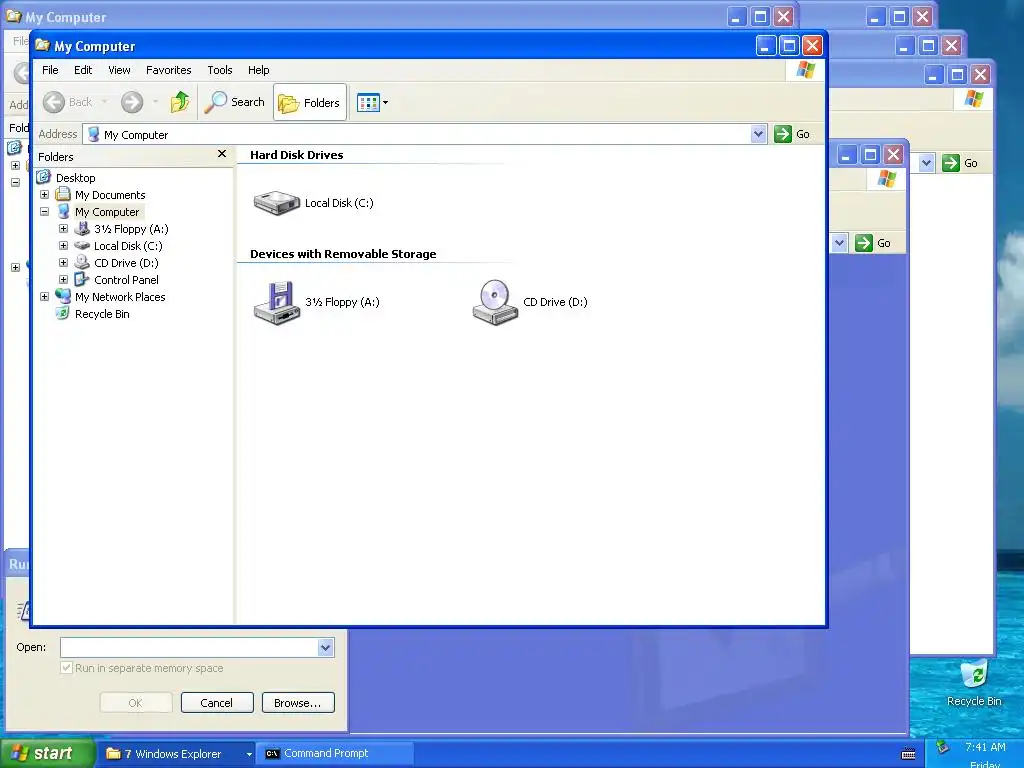Open the File menu
1024x768 pixels.
50,70
